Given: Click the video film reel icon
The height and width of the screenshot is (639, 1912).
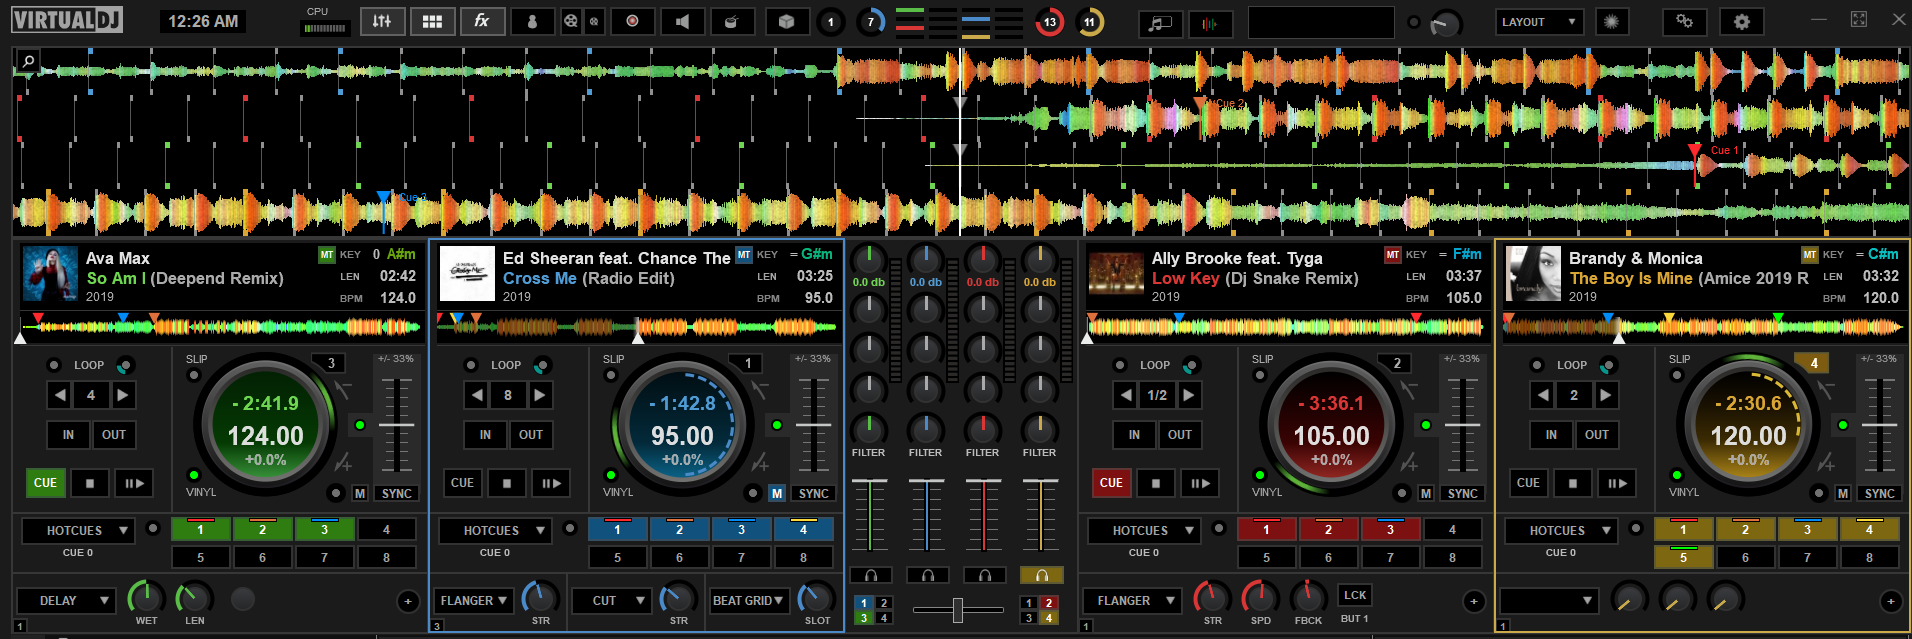Looking at the screenshot, I should [x=570, y=21].
